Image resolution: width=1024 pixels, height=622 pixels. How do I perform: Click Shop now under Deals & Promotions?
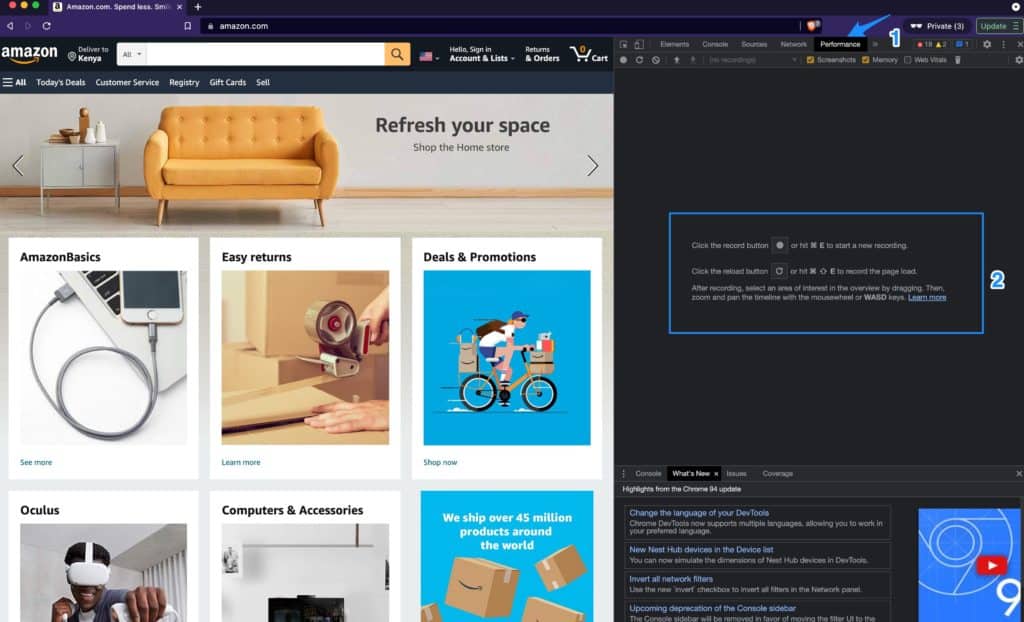(440, 463)
